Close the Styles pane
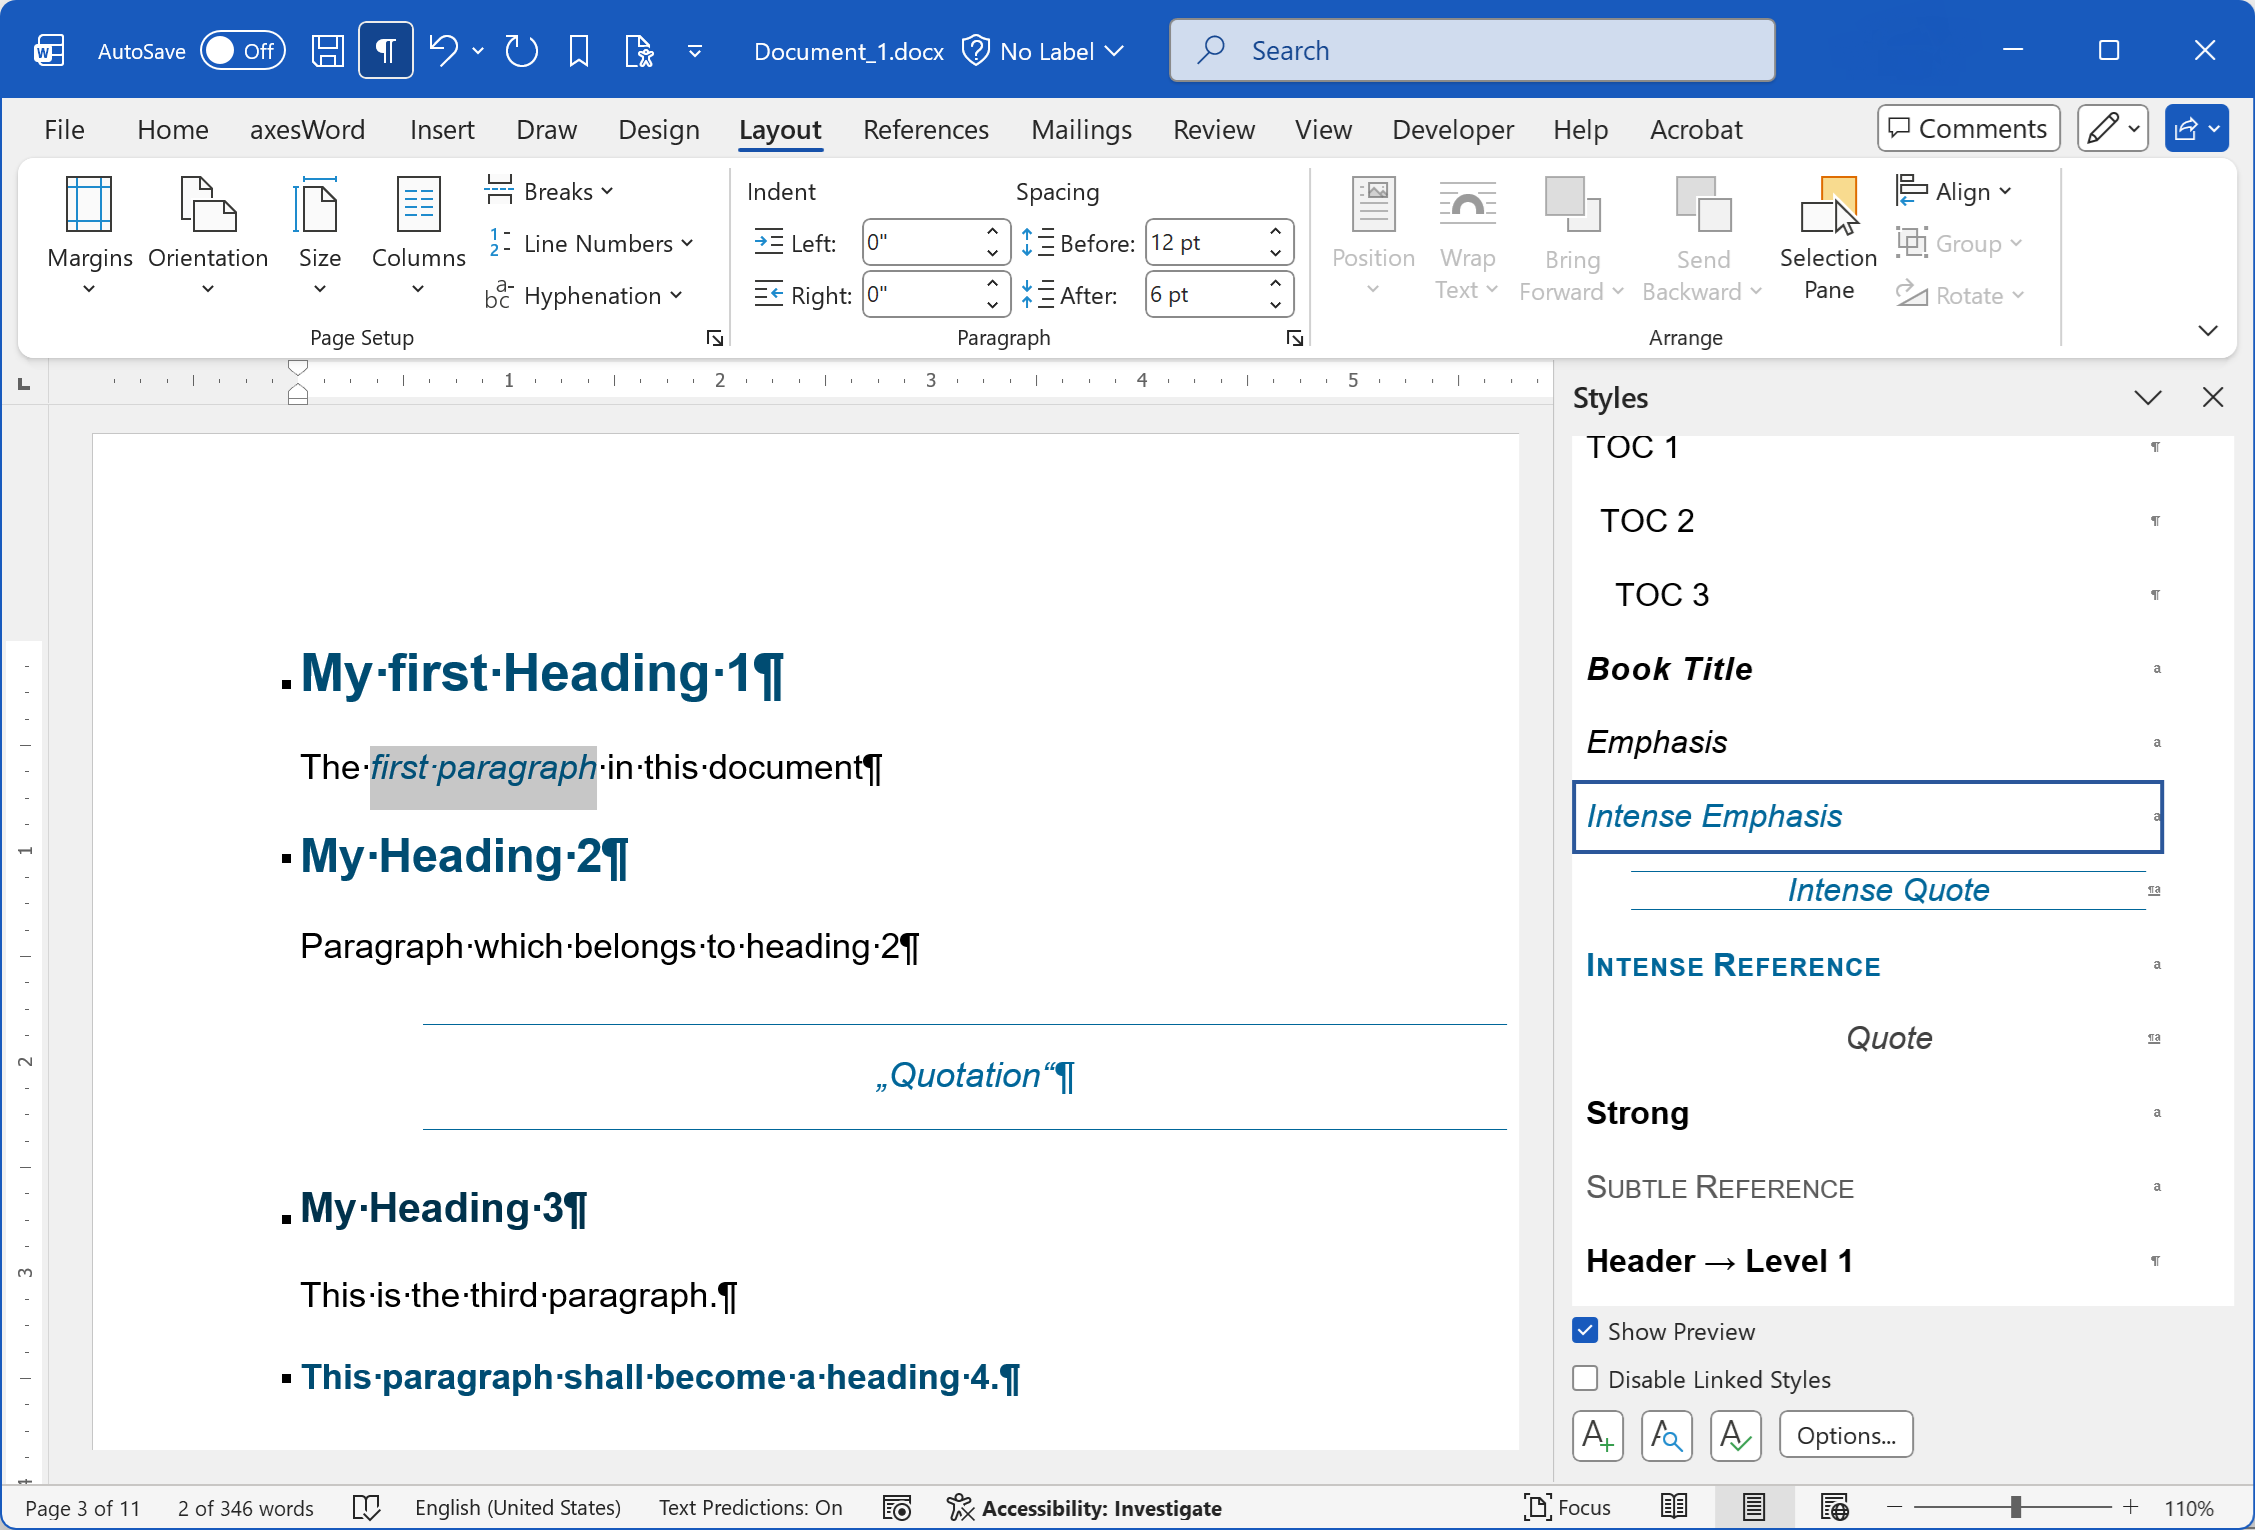 (2213, 397)
